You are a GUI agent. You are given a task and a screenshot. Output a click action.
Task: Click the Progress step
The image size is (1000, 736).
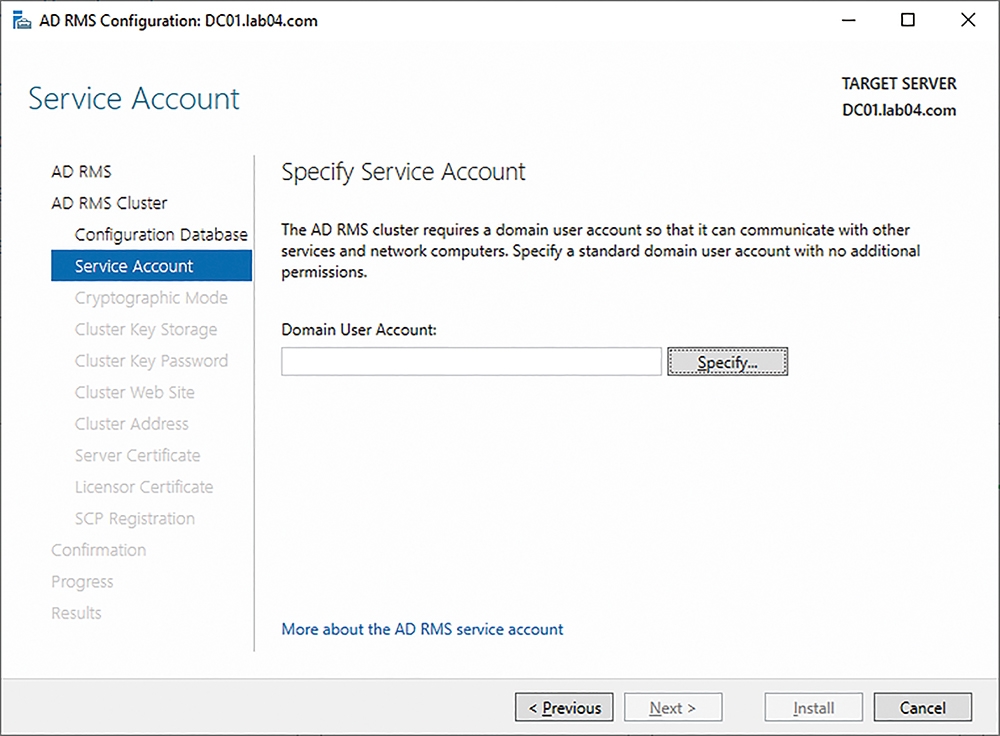click(x=82, y=582)
